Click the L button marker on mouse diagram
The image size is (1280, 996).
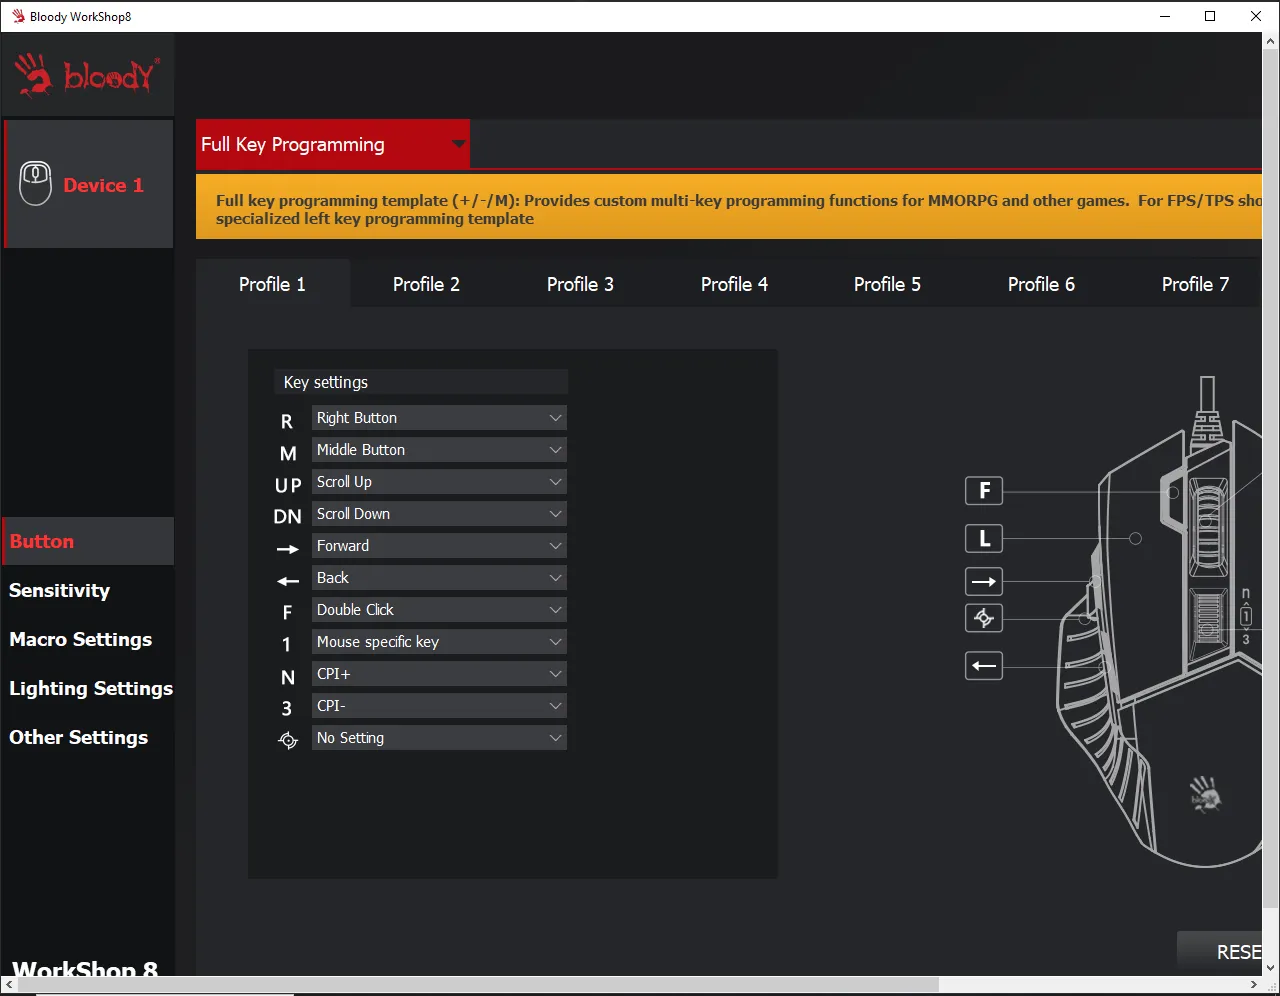984,539
